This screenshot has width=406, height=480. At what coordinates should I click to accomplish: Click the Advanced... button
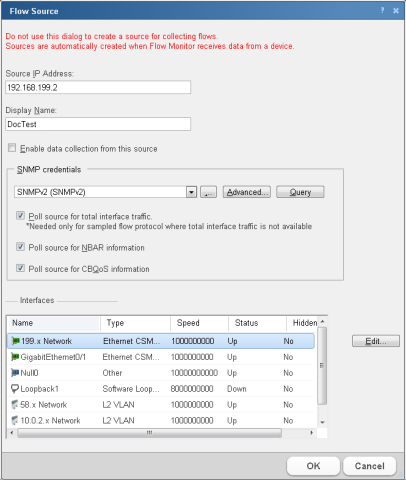pyautogui.click(x=247, y=192)
